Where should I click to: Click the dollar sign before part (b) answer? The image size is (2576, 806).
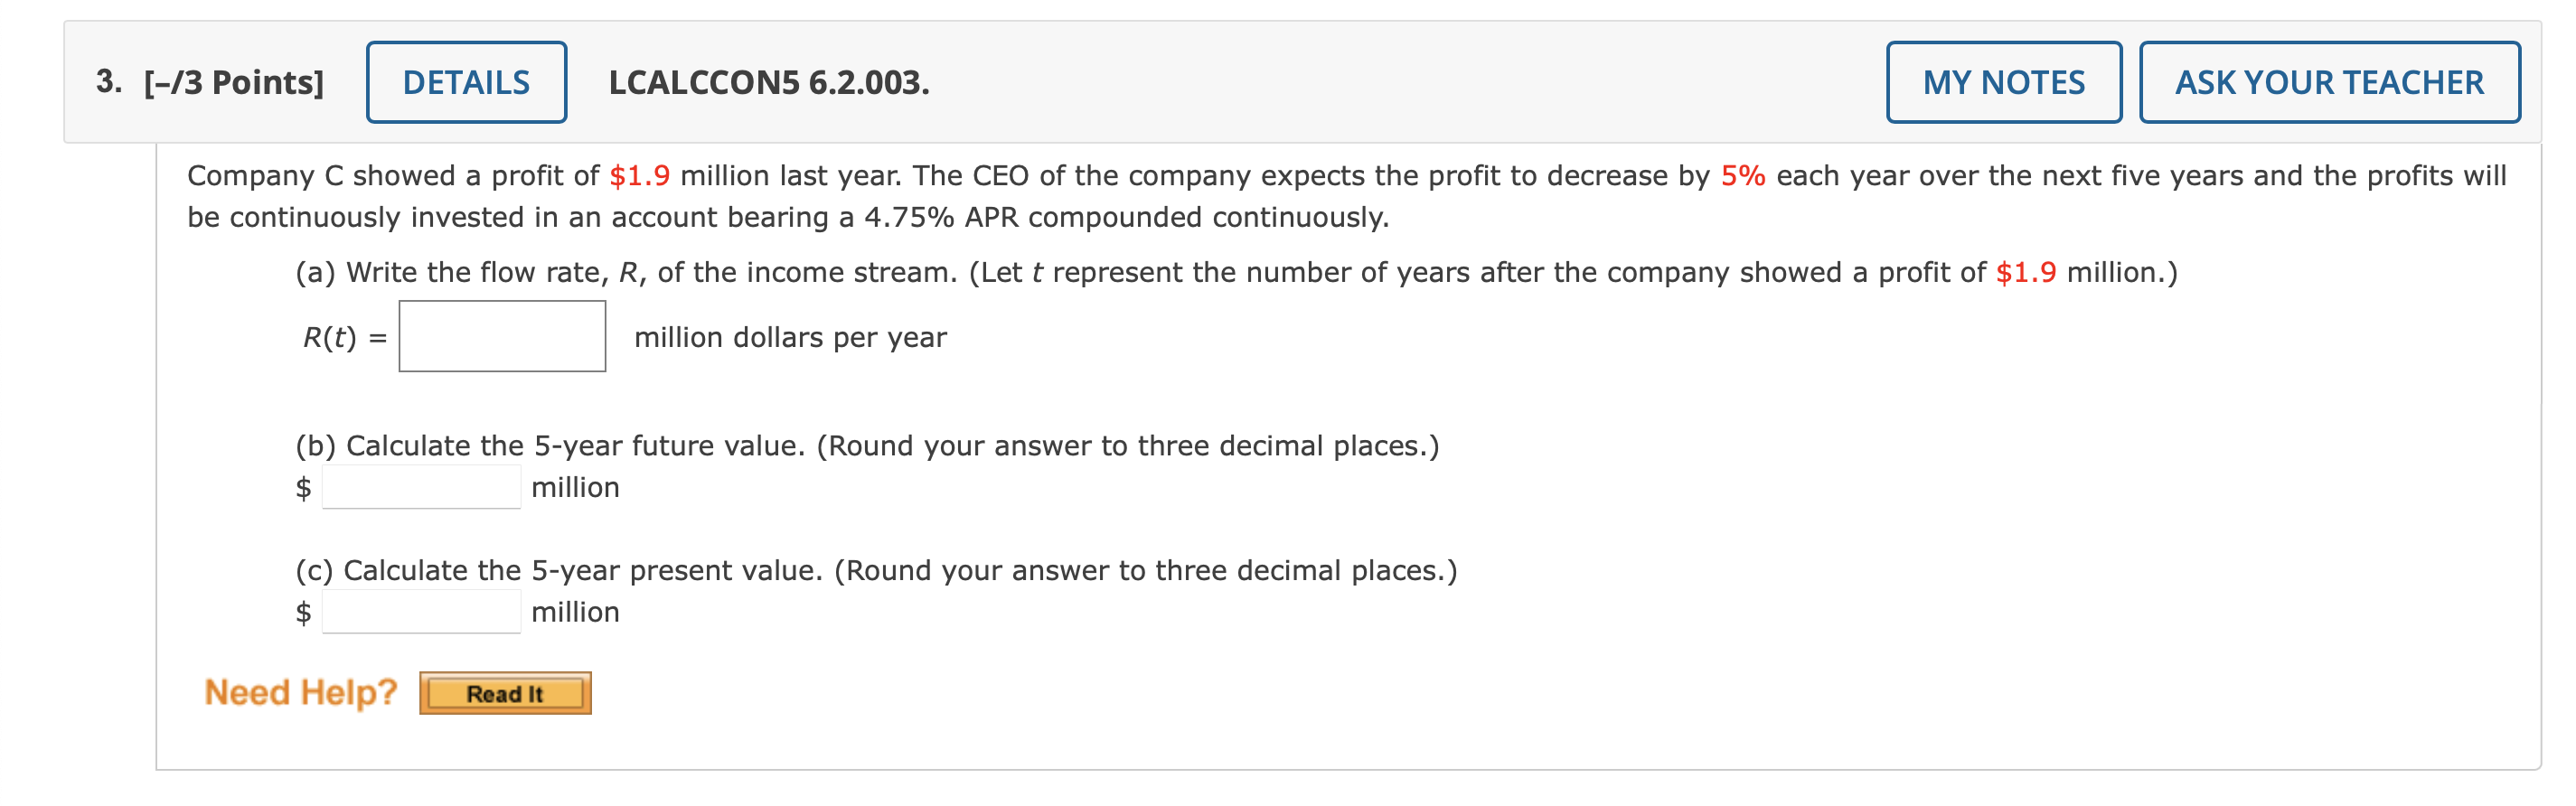(303, 488)
